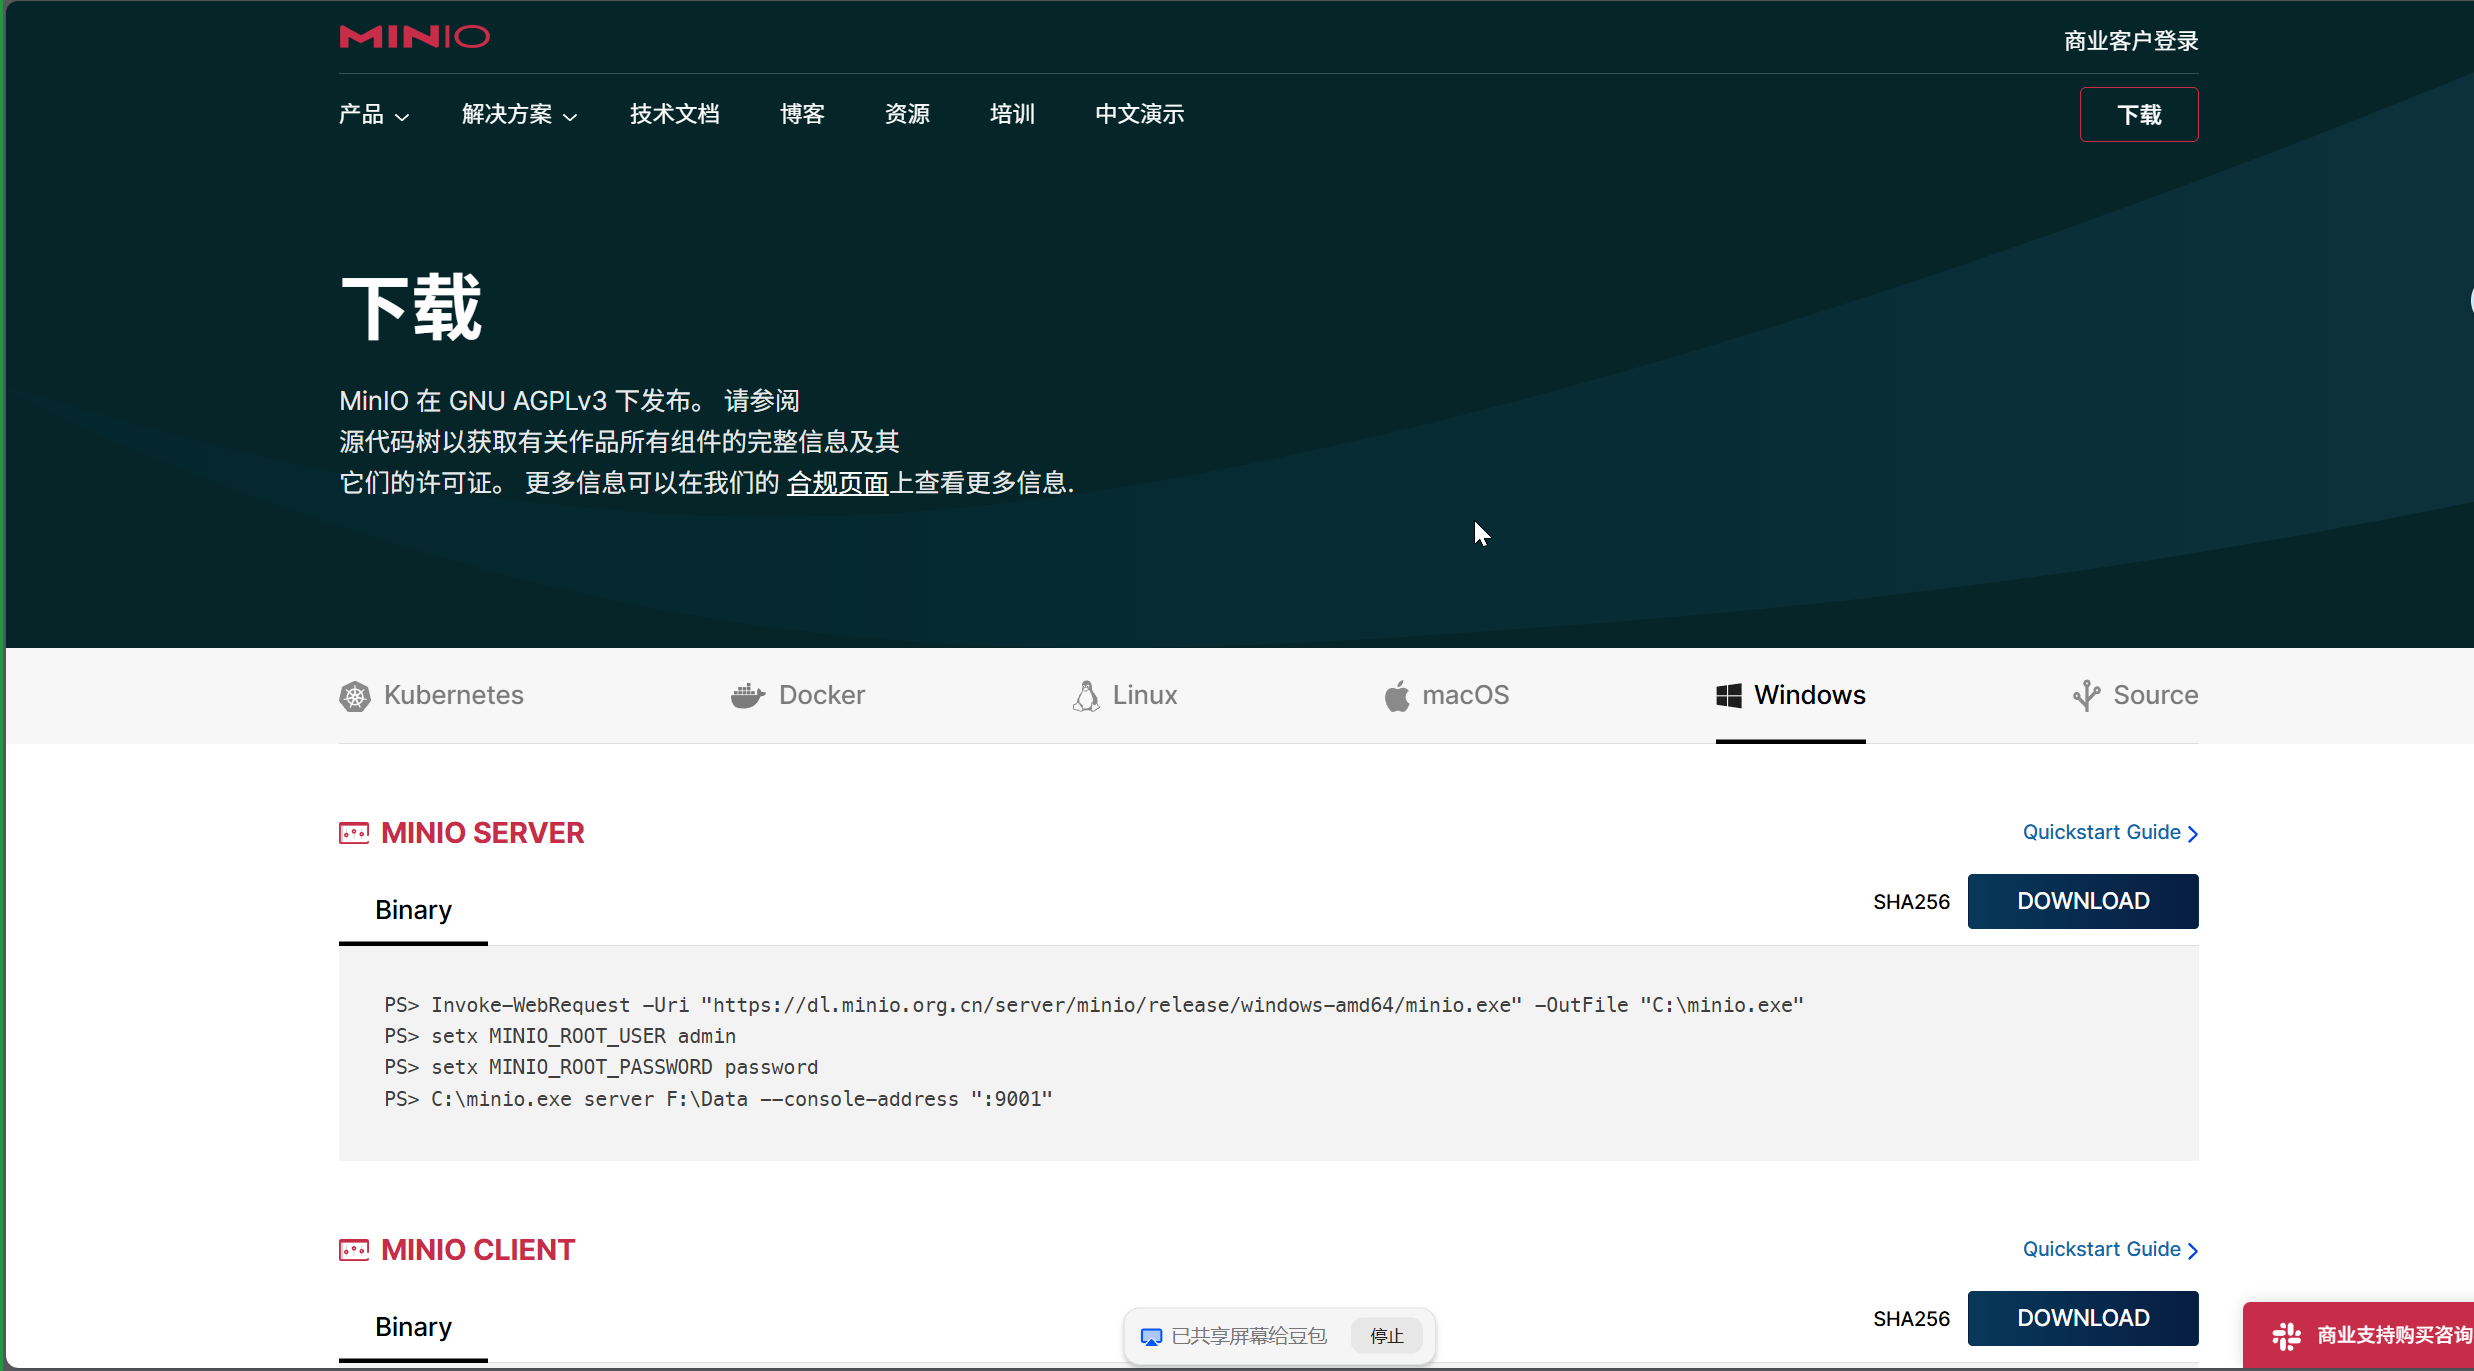Open the 博客 page
Viewport: 2474px width, 1371px height.
802,115
